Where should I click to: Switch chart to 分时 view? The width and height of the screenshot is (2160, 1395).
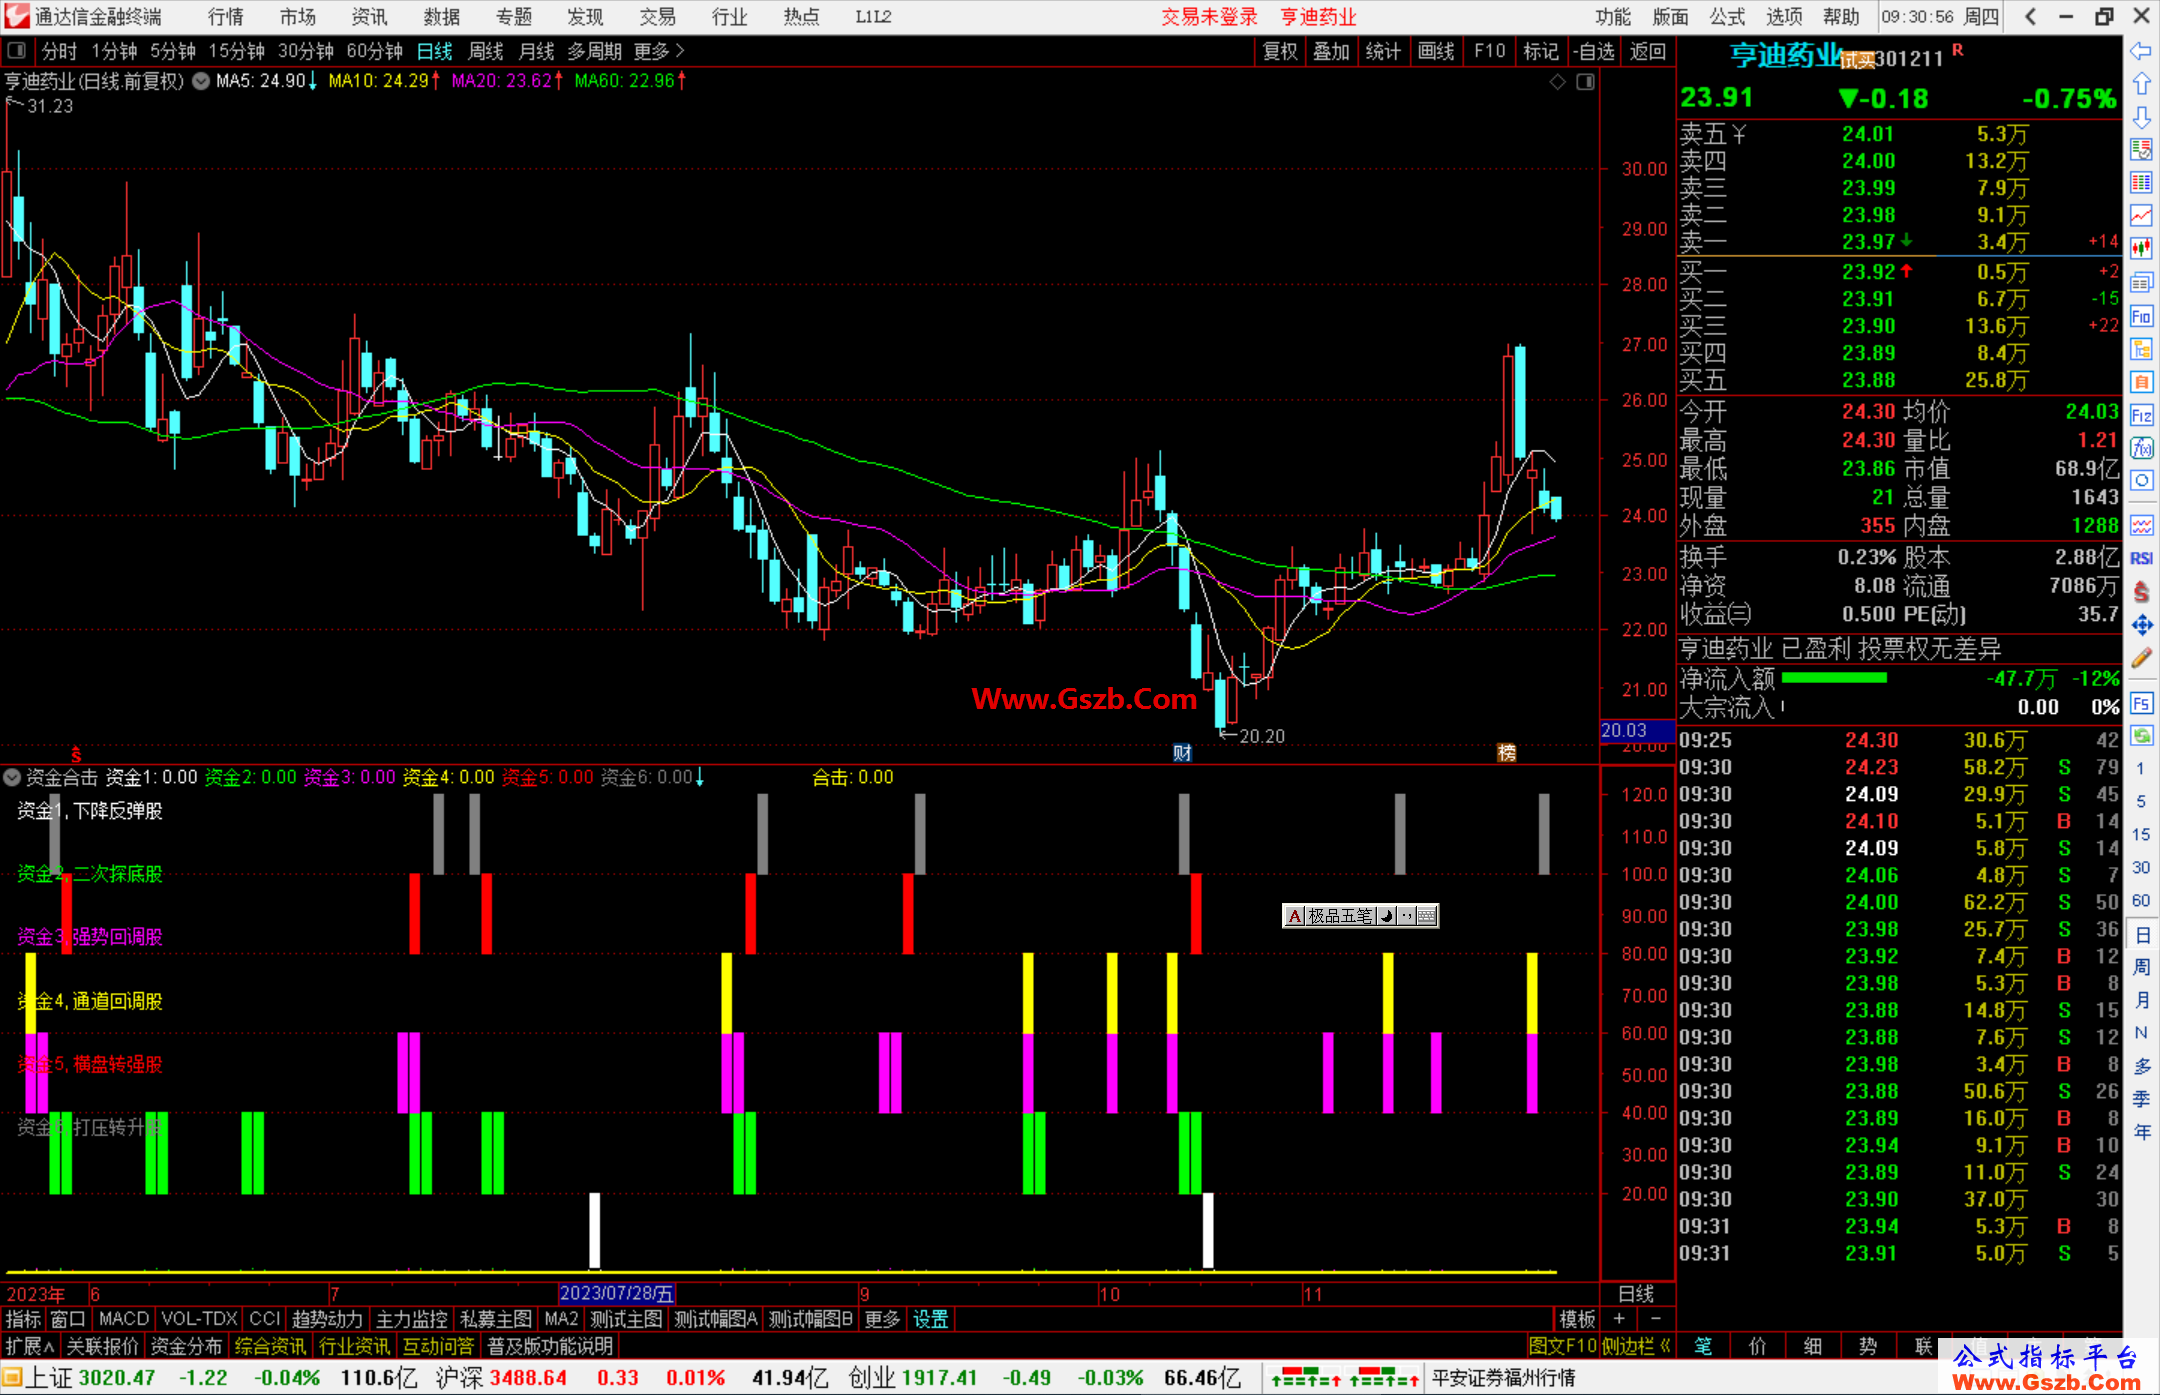point(59,51)
